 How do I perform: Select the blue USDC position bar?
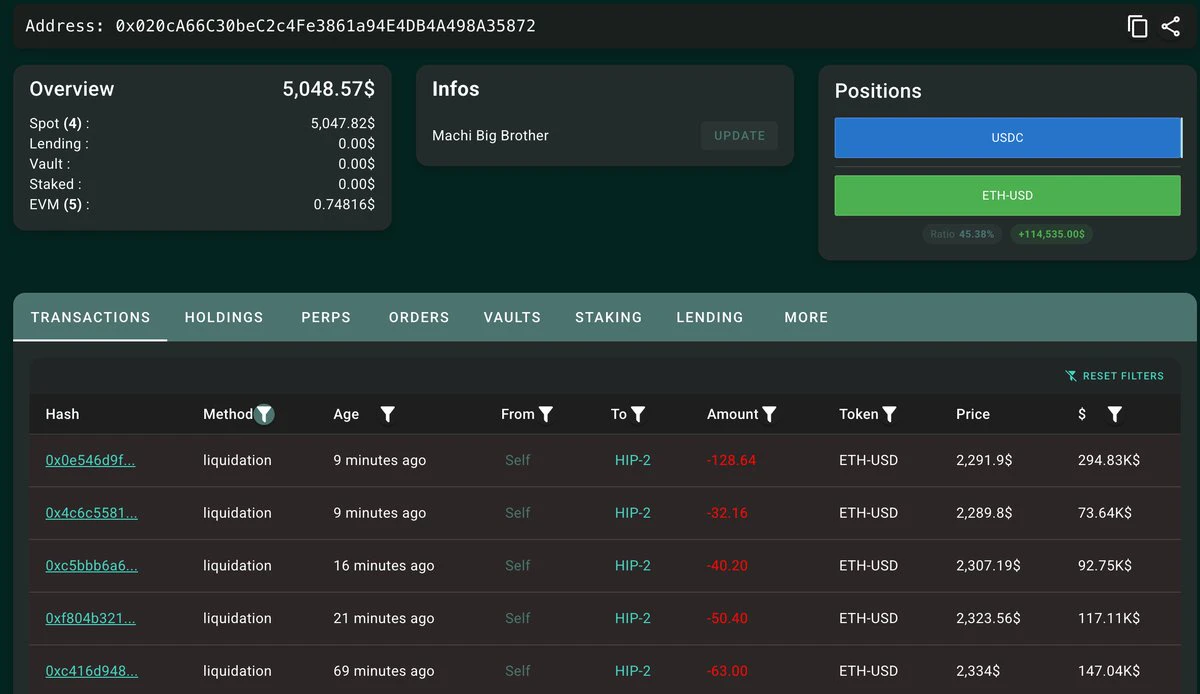1007,138
